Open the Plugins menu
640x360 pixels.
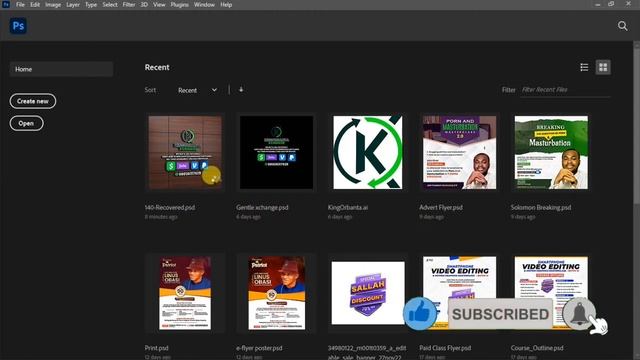[180, 5]
